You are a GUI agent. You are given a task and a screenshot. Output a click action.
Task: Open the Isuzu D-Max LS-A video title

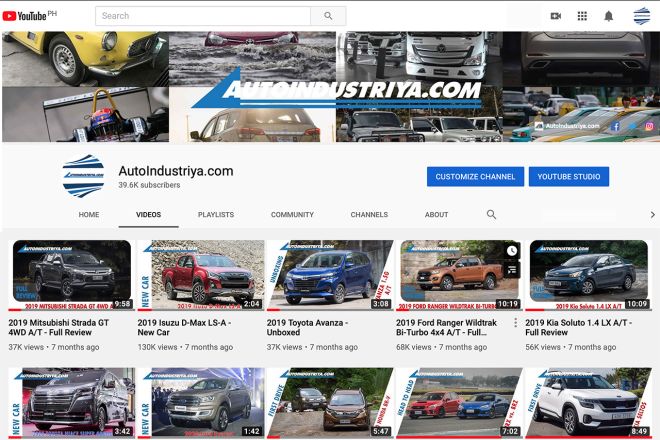pos(184,328)
